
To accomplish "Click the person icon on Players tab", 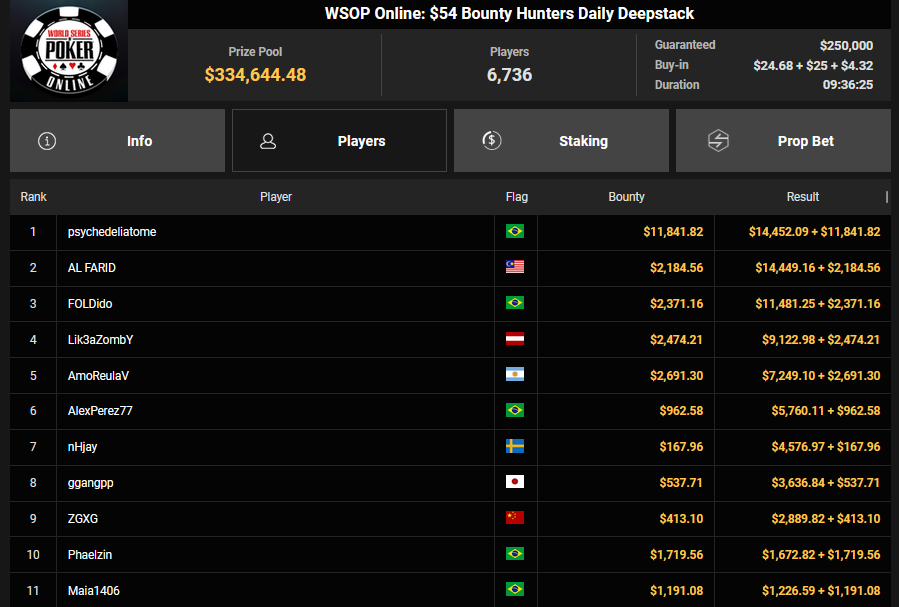I will 268,141.
